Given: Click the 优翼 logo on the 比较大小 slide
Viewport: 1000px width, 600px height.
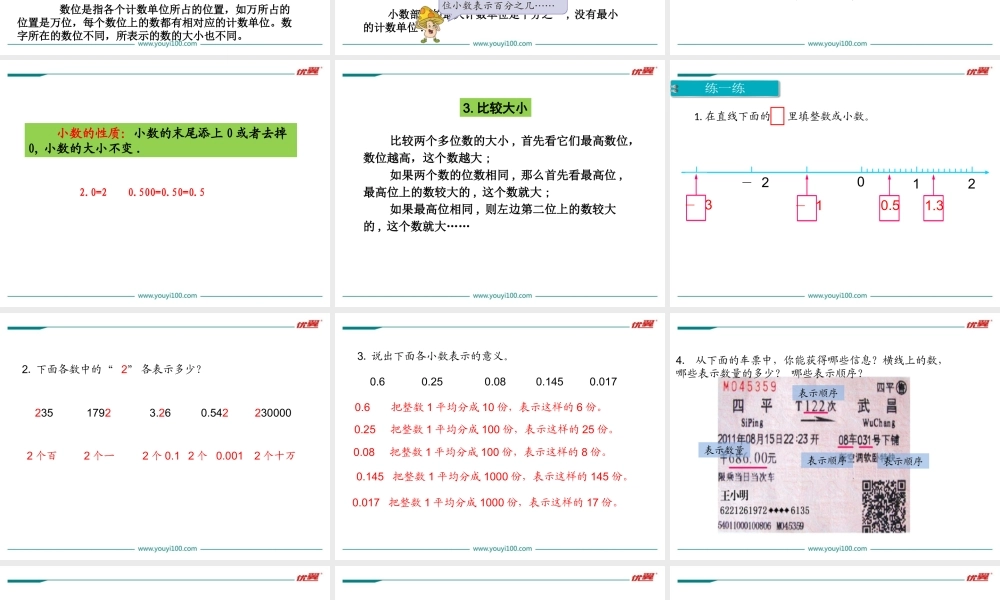Looking at the screenshot, I should (x=645, y=70).
